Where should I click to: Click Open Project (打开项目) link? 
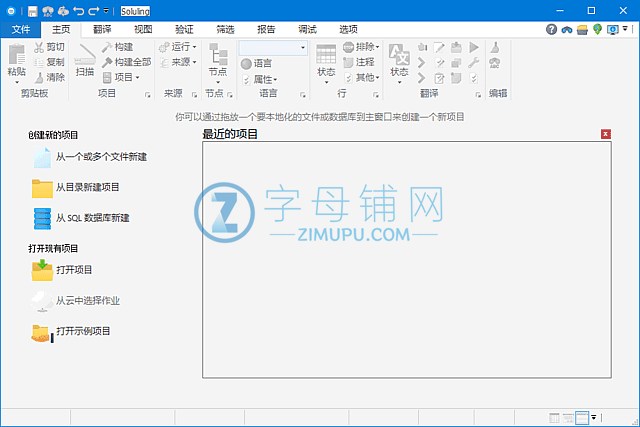74,270
